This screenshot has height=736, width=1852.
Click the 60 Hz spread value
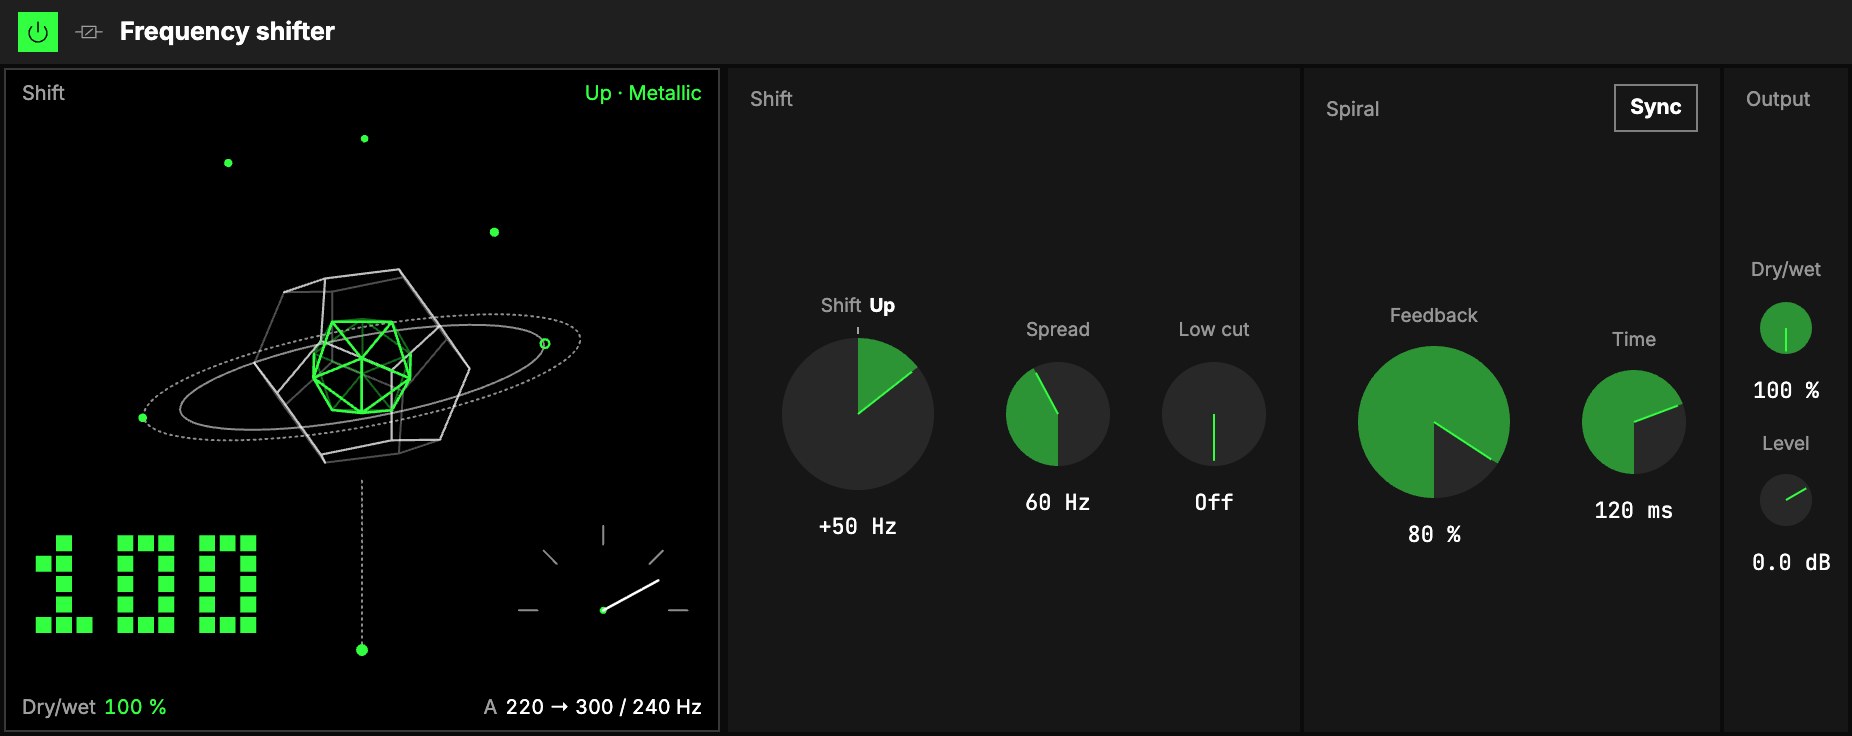tap(1058, 503)
